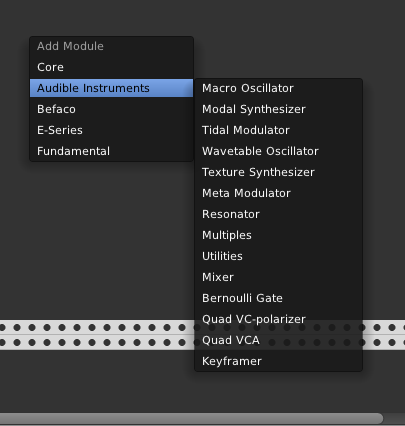Select the Mixer module
Viewport: 405px width, 426px height.
tap(278, 277)
